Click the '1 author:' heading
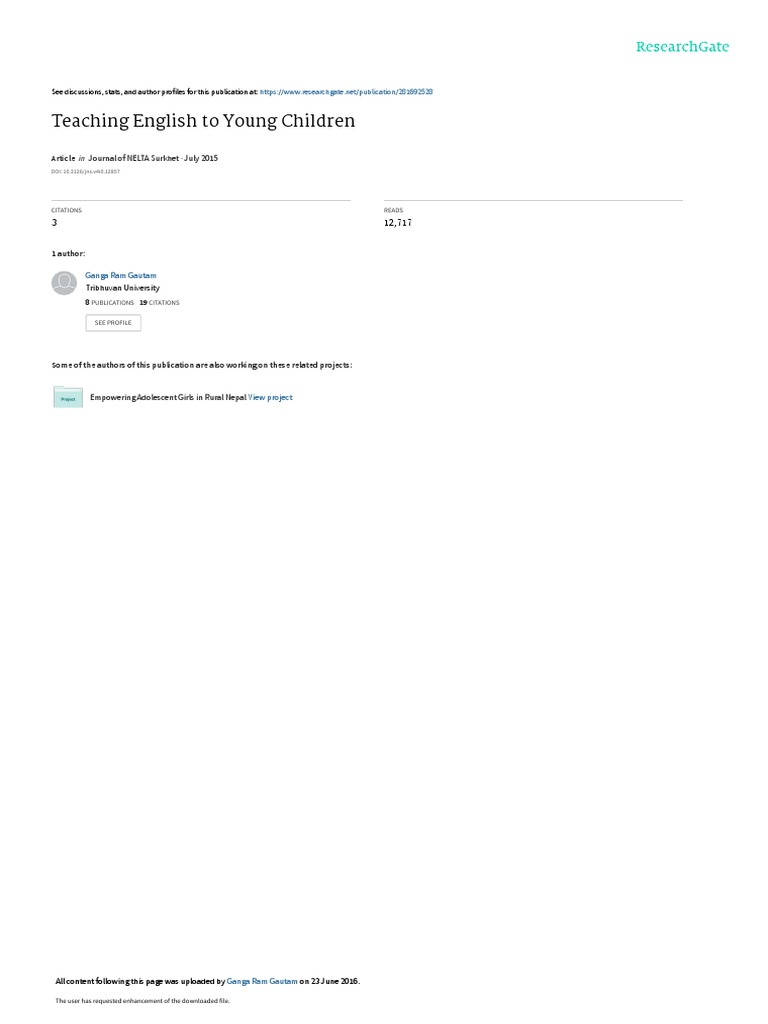 [x=69, y=253]
